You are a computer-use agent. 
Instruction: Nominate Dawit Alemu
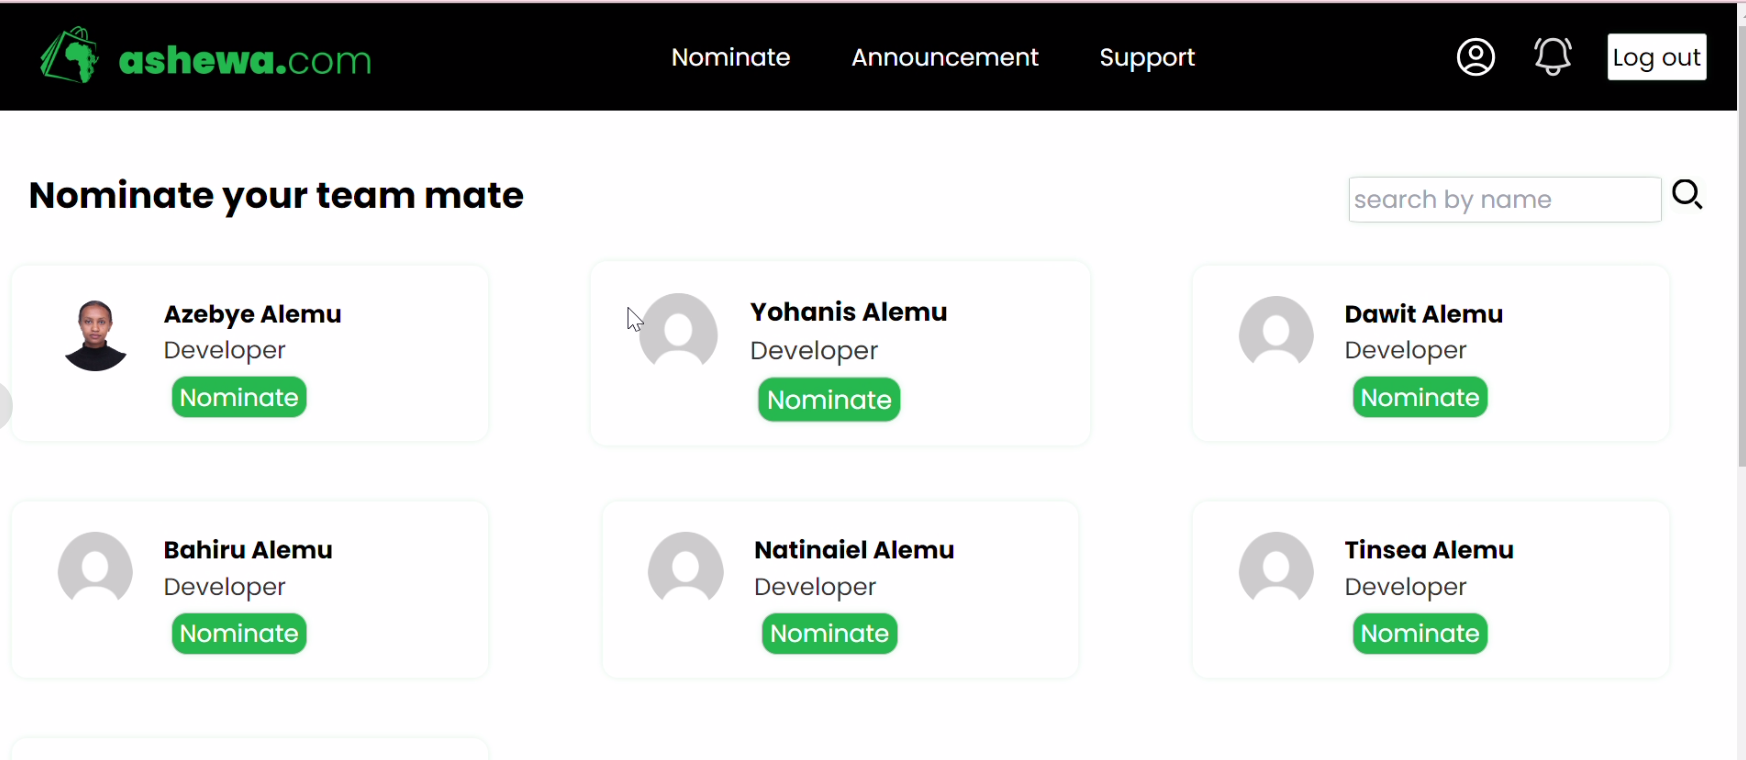1420,397
